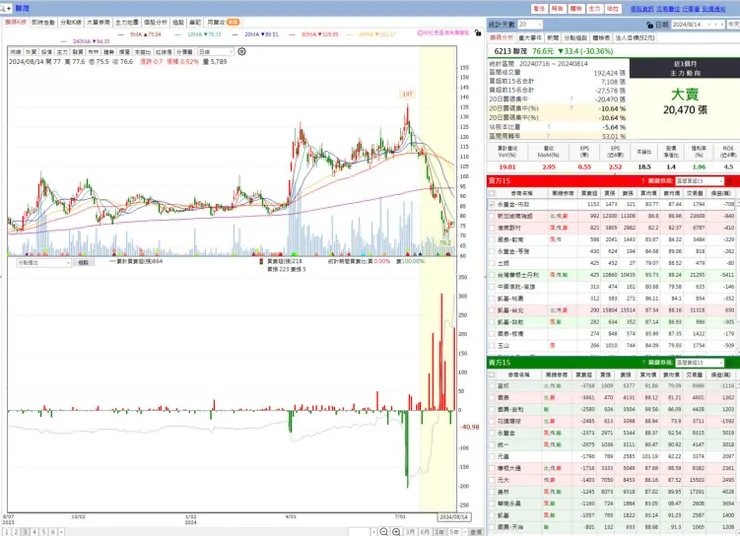Sort 賣方15 table by 交易量 column header
The width and height of the screenshot is (740, 536).
695,375
